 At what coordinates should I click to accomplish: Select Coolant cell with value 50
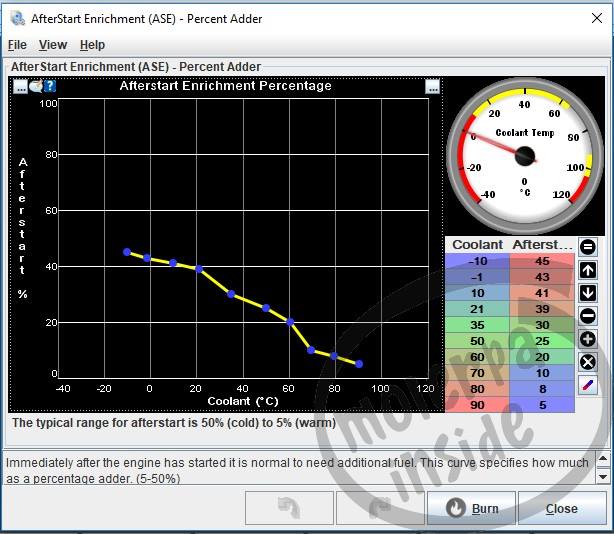[x=477, y=341]
